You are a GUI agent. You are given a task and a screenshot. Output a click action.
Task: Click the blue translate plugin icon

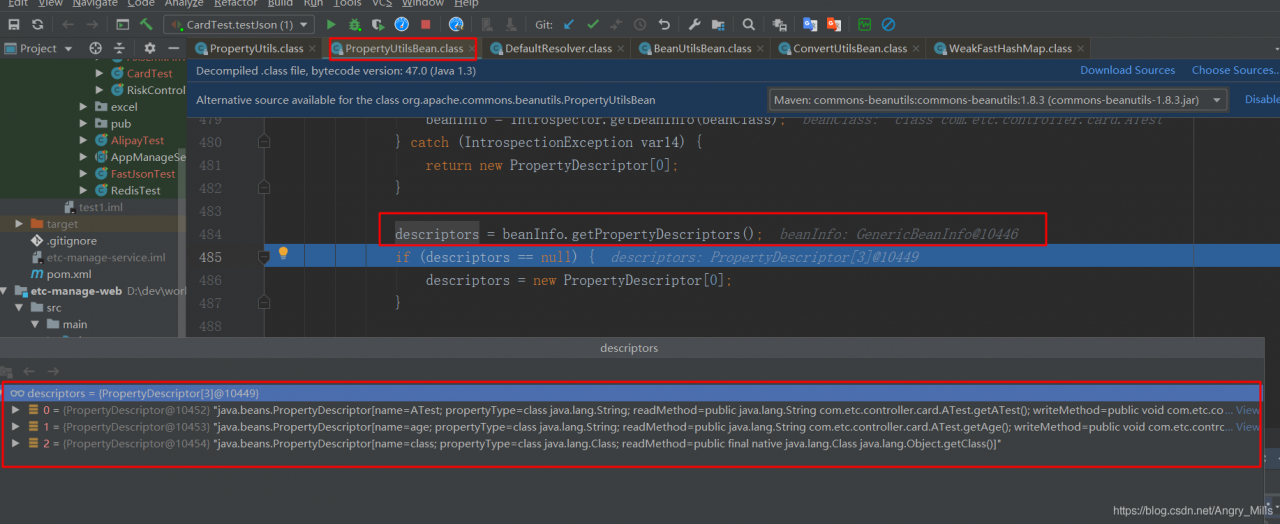coord(810,24)
